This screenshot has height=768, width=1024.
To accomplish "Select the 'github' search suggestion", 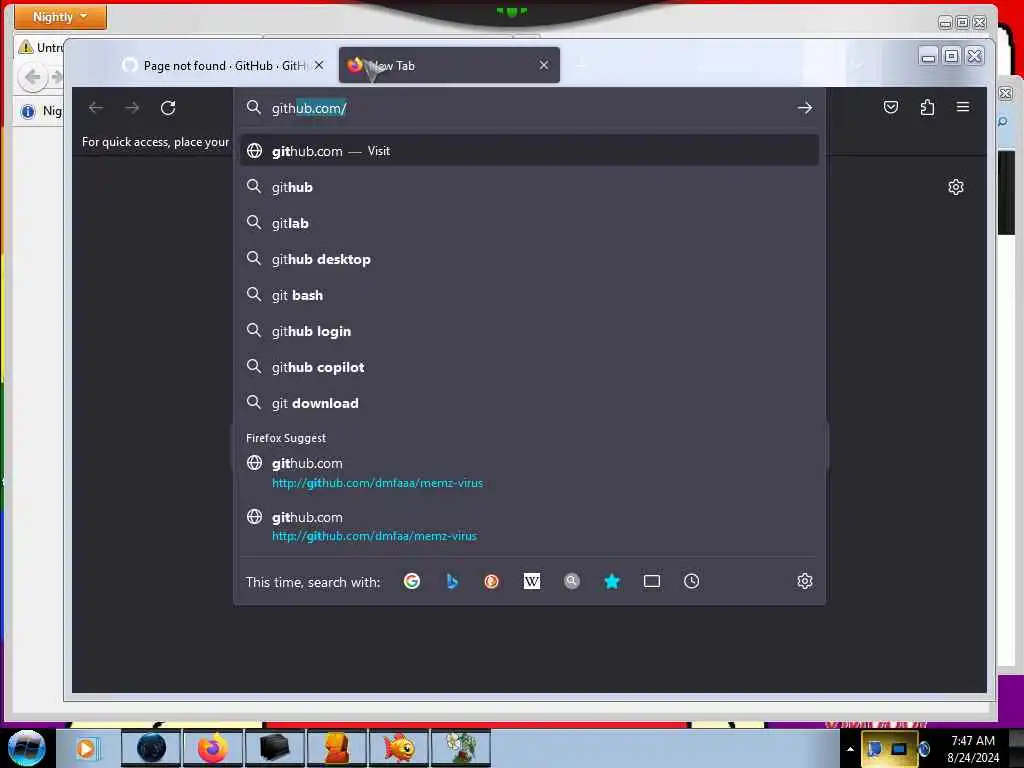I will [529, 187].
